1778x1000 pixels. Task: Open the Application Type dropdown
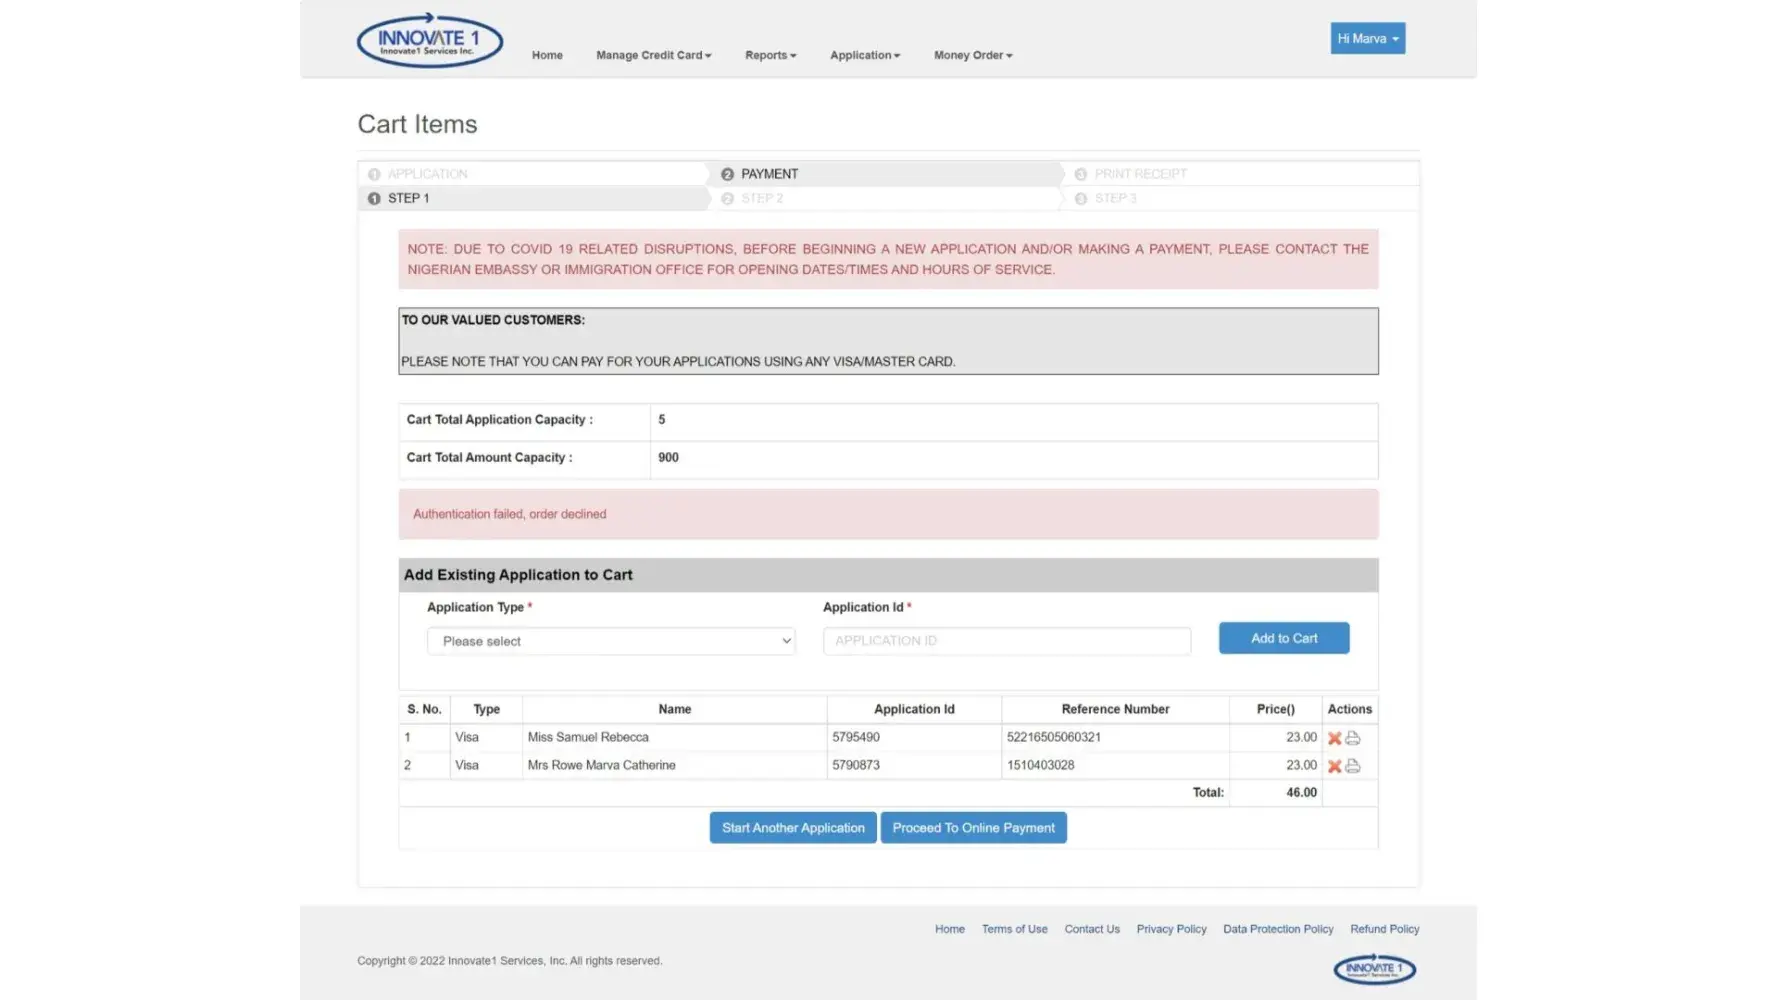610,641
